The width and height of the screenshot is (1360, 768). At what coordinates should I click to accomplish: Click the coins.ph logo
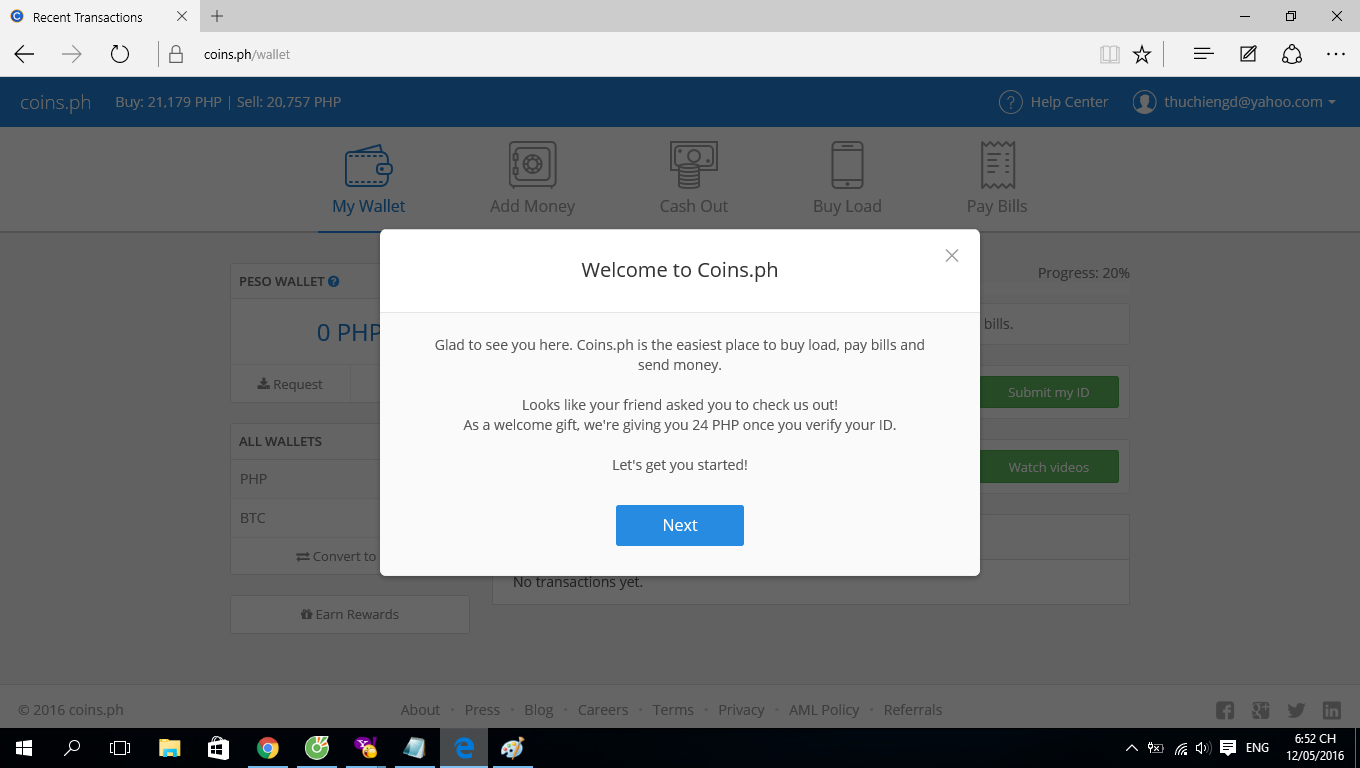(55, 102)
